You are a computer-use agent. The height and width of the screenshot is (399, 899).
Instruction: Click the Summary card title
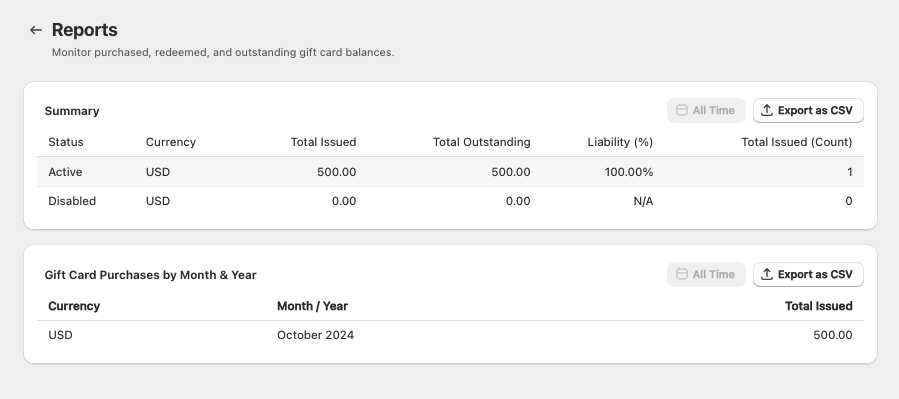click(72, 111)
